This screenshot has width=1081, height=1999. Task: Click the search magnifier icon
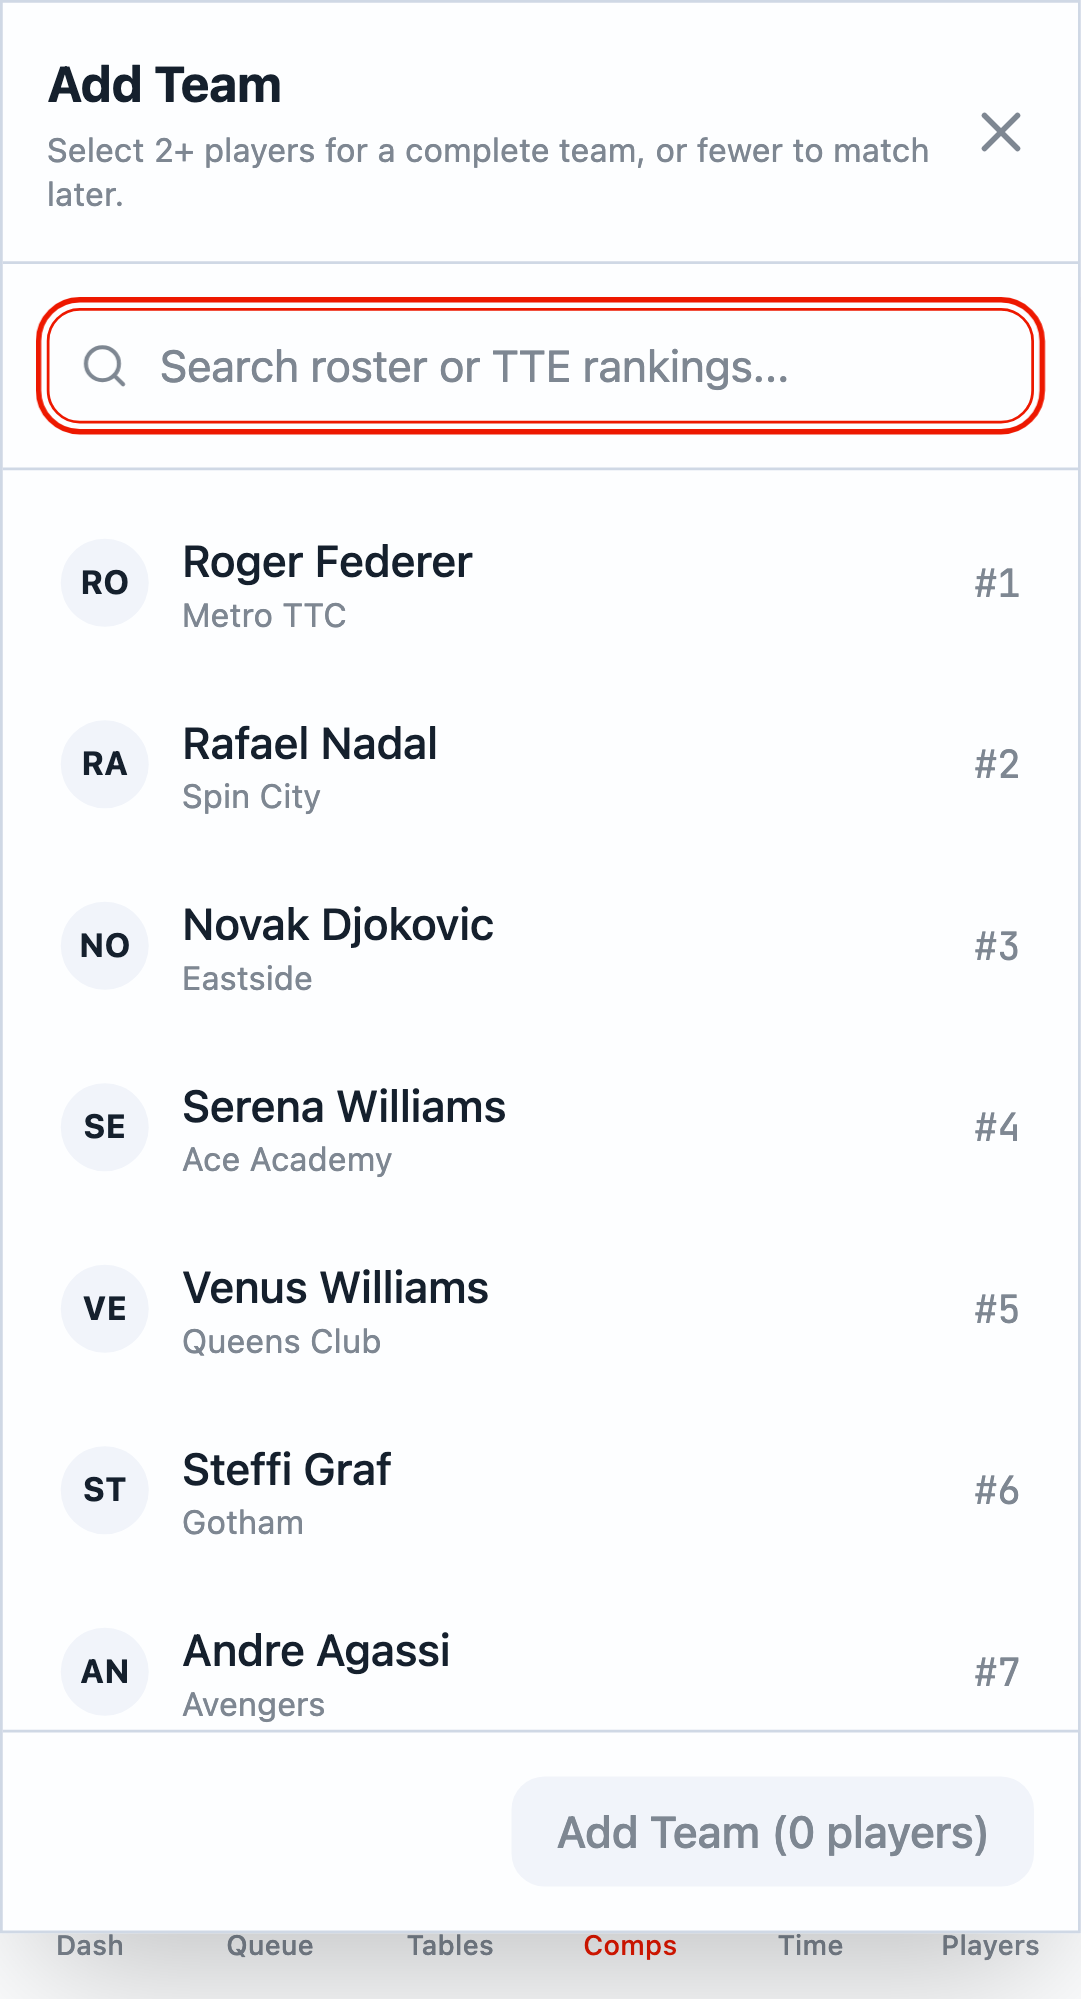click(105, 366)
